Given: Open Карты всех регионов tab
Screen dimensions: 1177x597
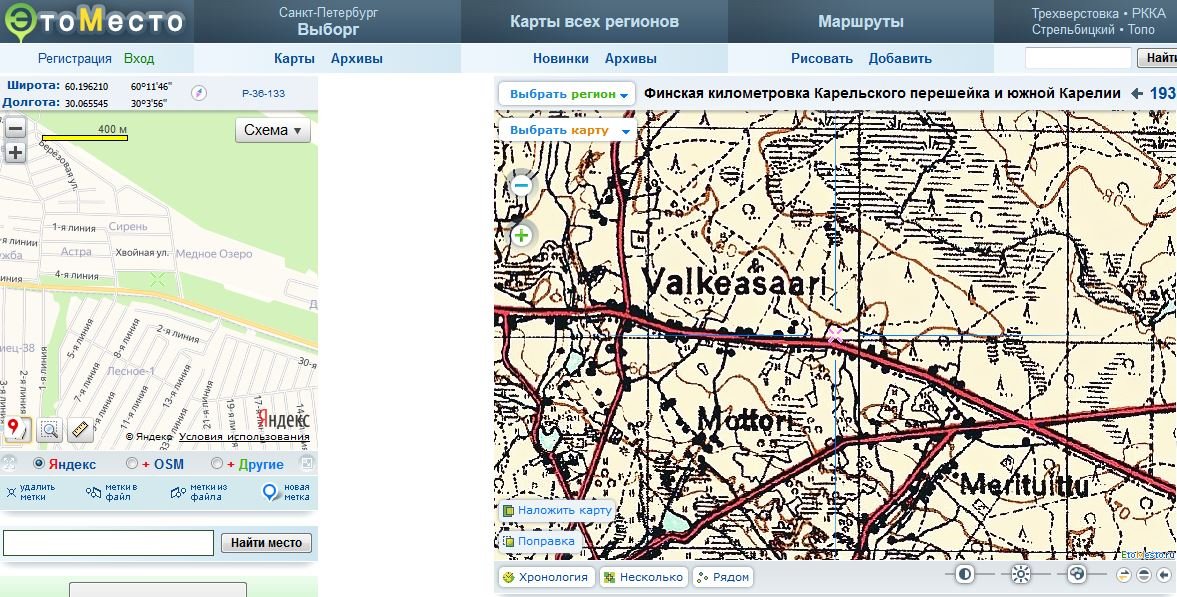Looking at the screenshot, I should pyautogui.click(x=594, y=21).
